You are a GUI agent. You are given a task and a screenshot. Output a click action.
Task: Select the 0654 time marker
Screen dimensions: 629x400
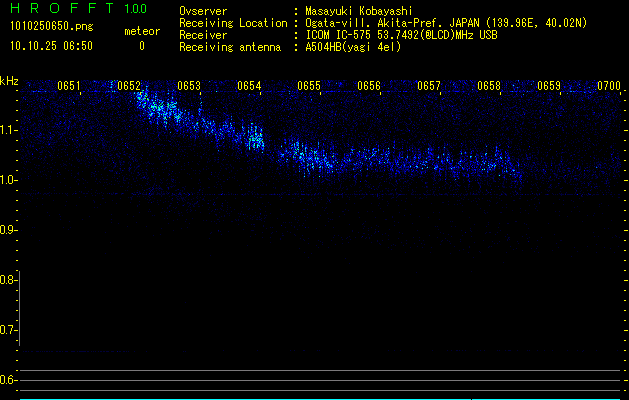click(249, 86)
